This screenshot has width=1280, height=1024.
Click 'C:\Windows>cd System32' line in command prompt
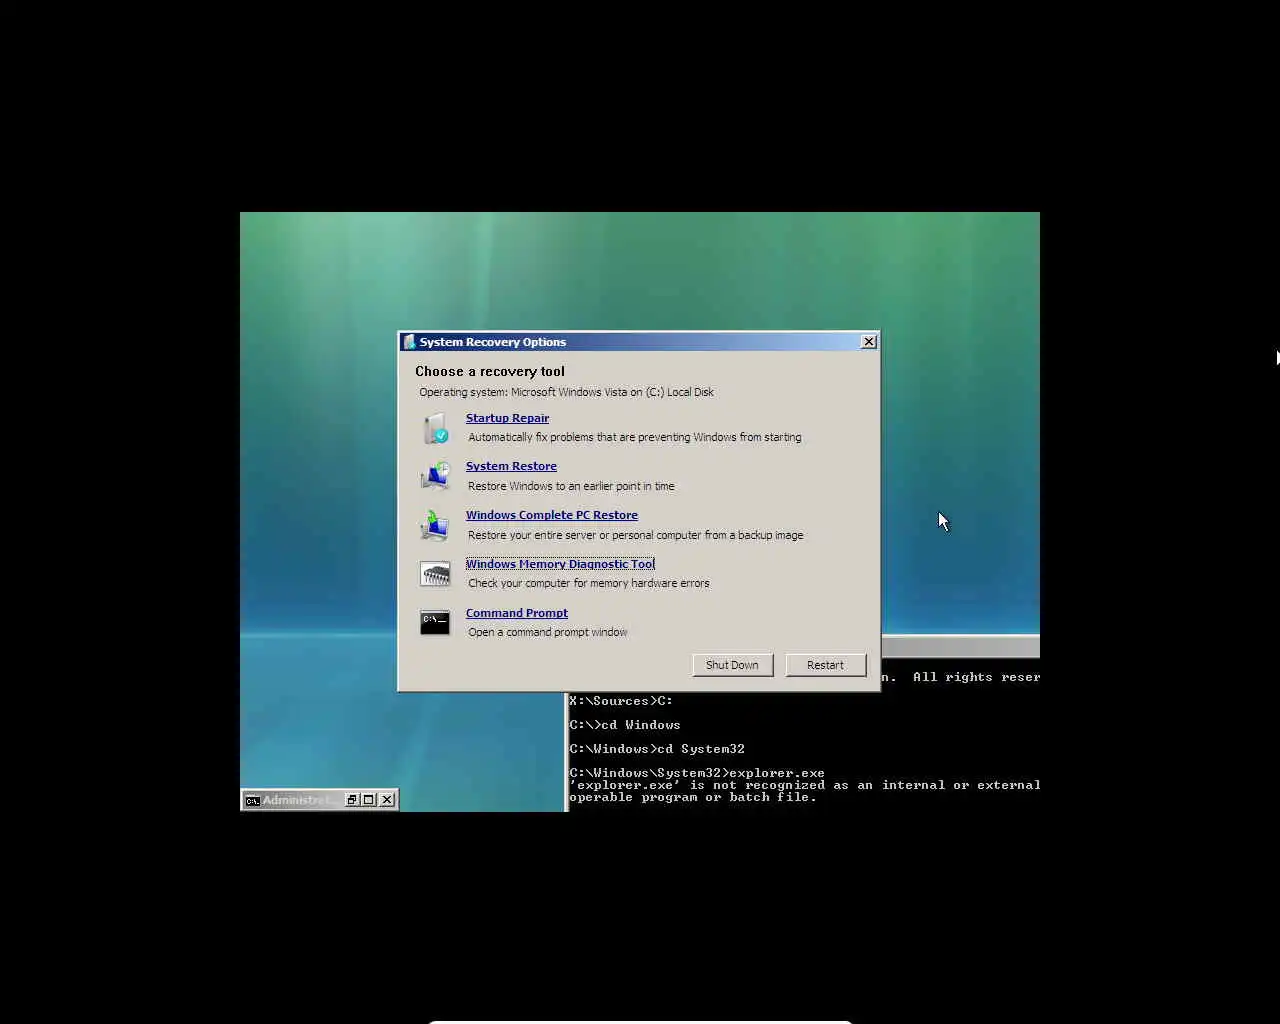click(657, 749)
